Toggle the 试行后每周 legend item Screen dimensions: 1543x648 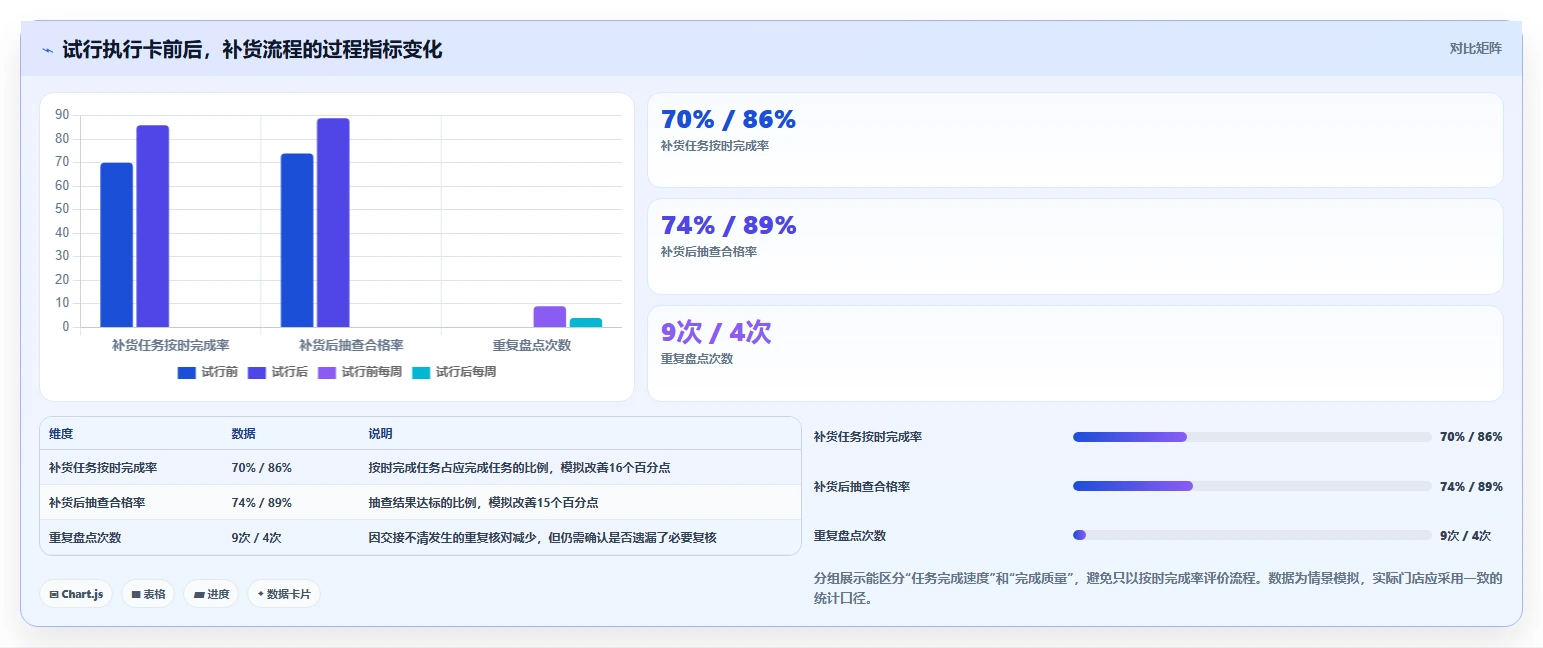click(453, 372)
